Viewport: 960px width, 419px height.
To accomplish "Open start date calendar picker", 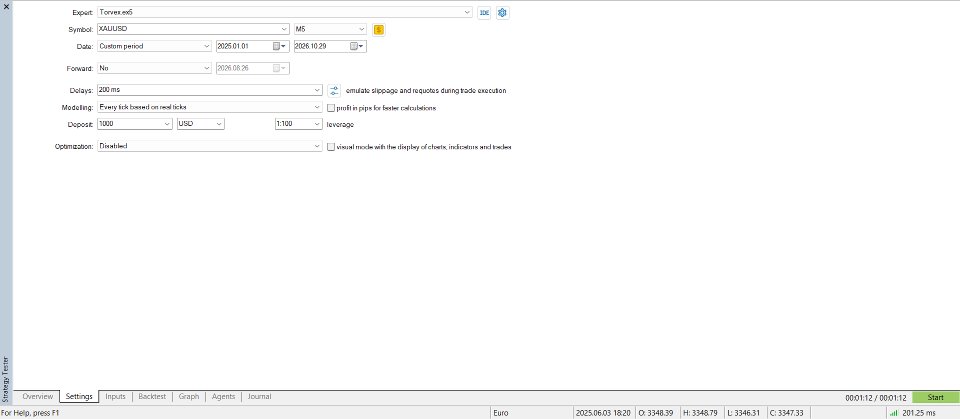I will pos(279,46).
